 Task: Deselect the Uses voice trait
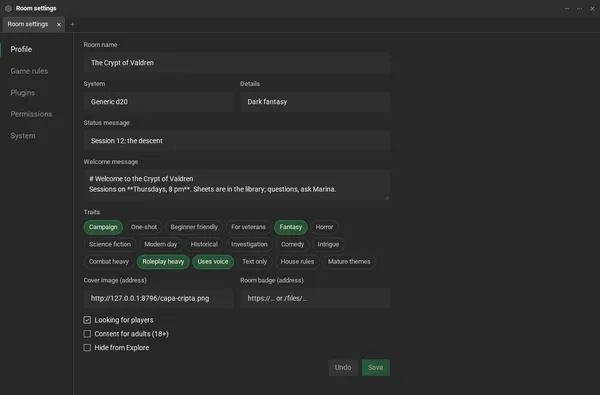pos(213,262)
